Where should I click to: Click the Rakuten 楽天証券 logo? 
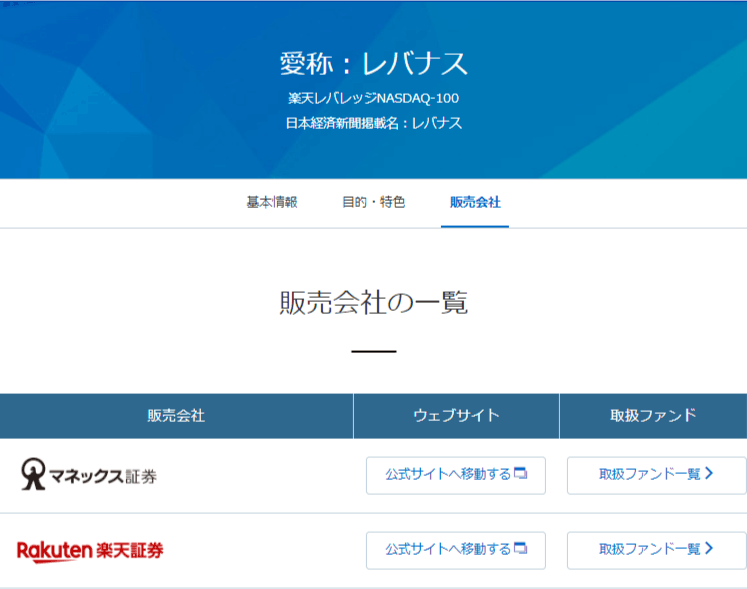point(90,551)
